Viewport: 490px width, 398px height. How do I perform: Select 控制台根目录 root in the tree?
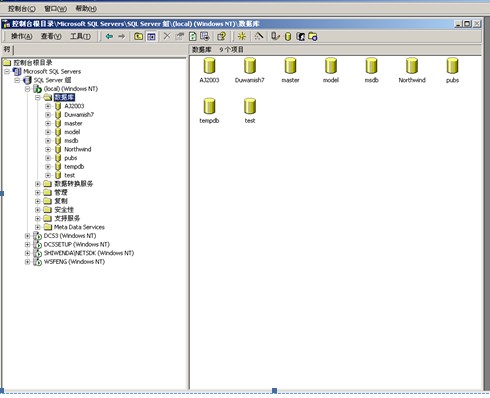click(33, 63)
